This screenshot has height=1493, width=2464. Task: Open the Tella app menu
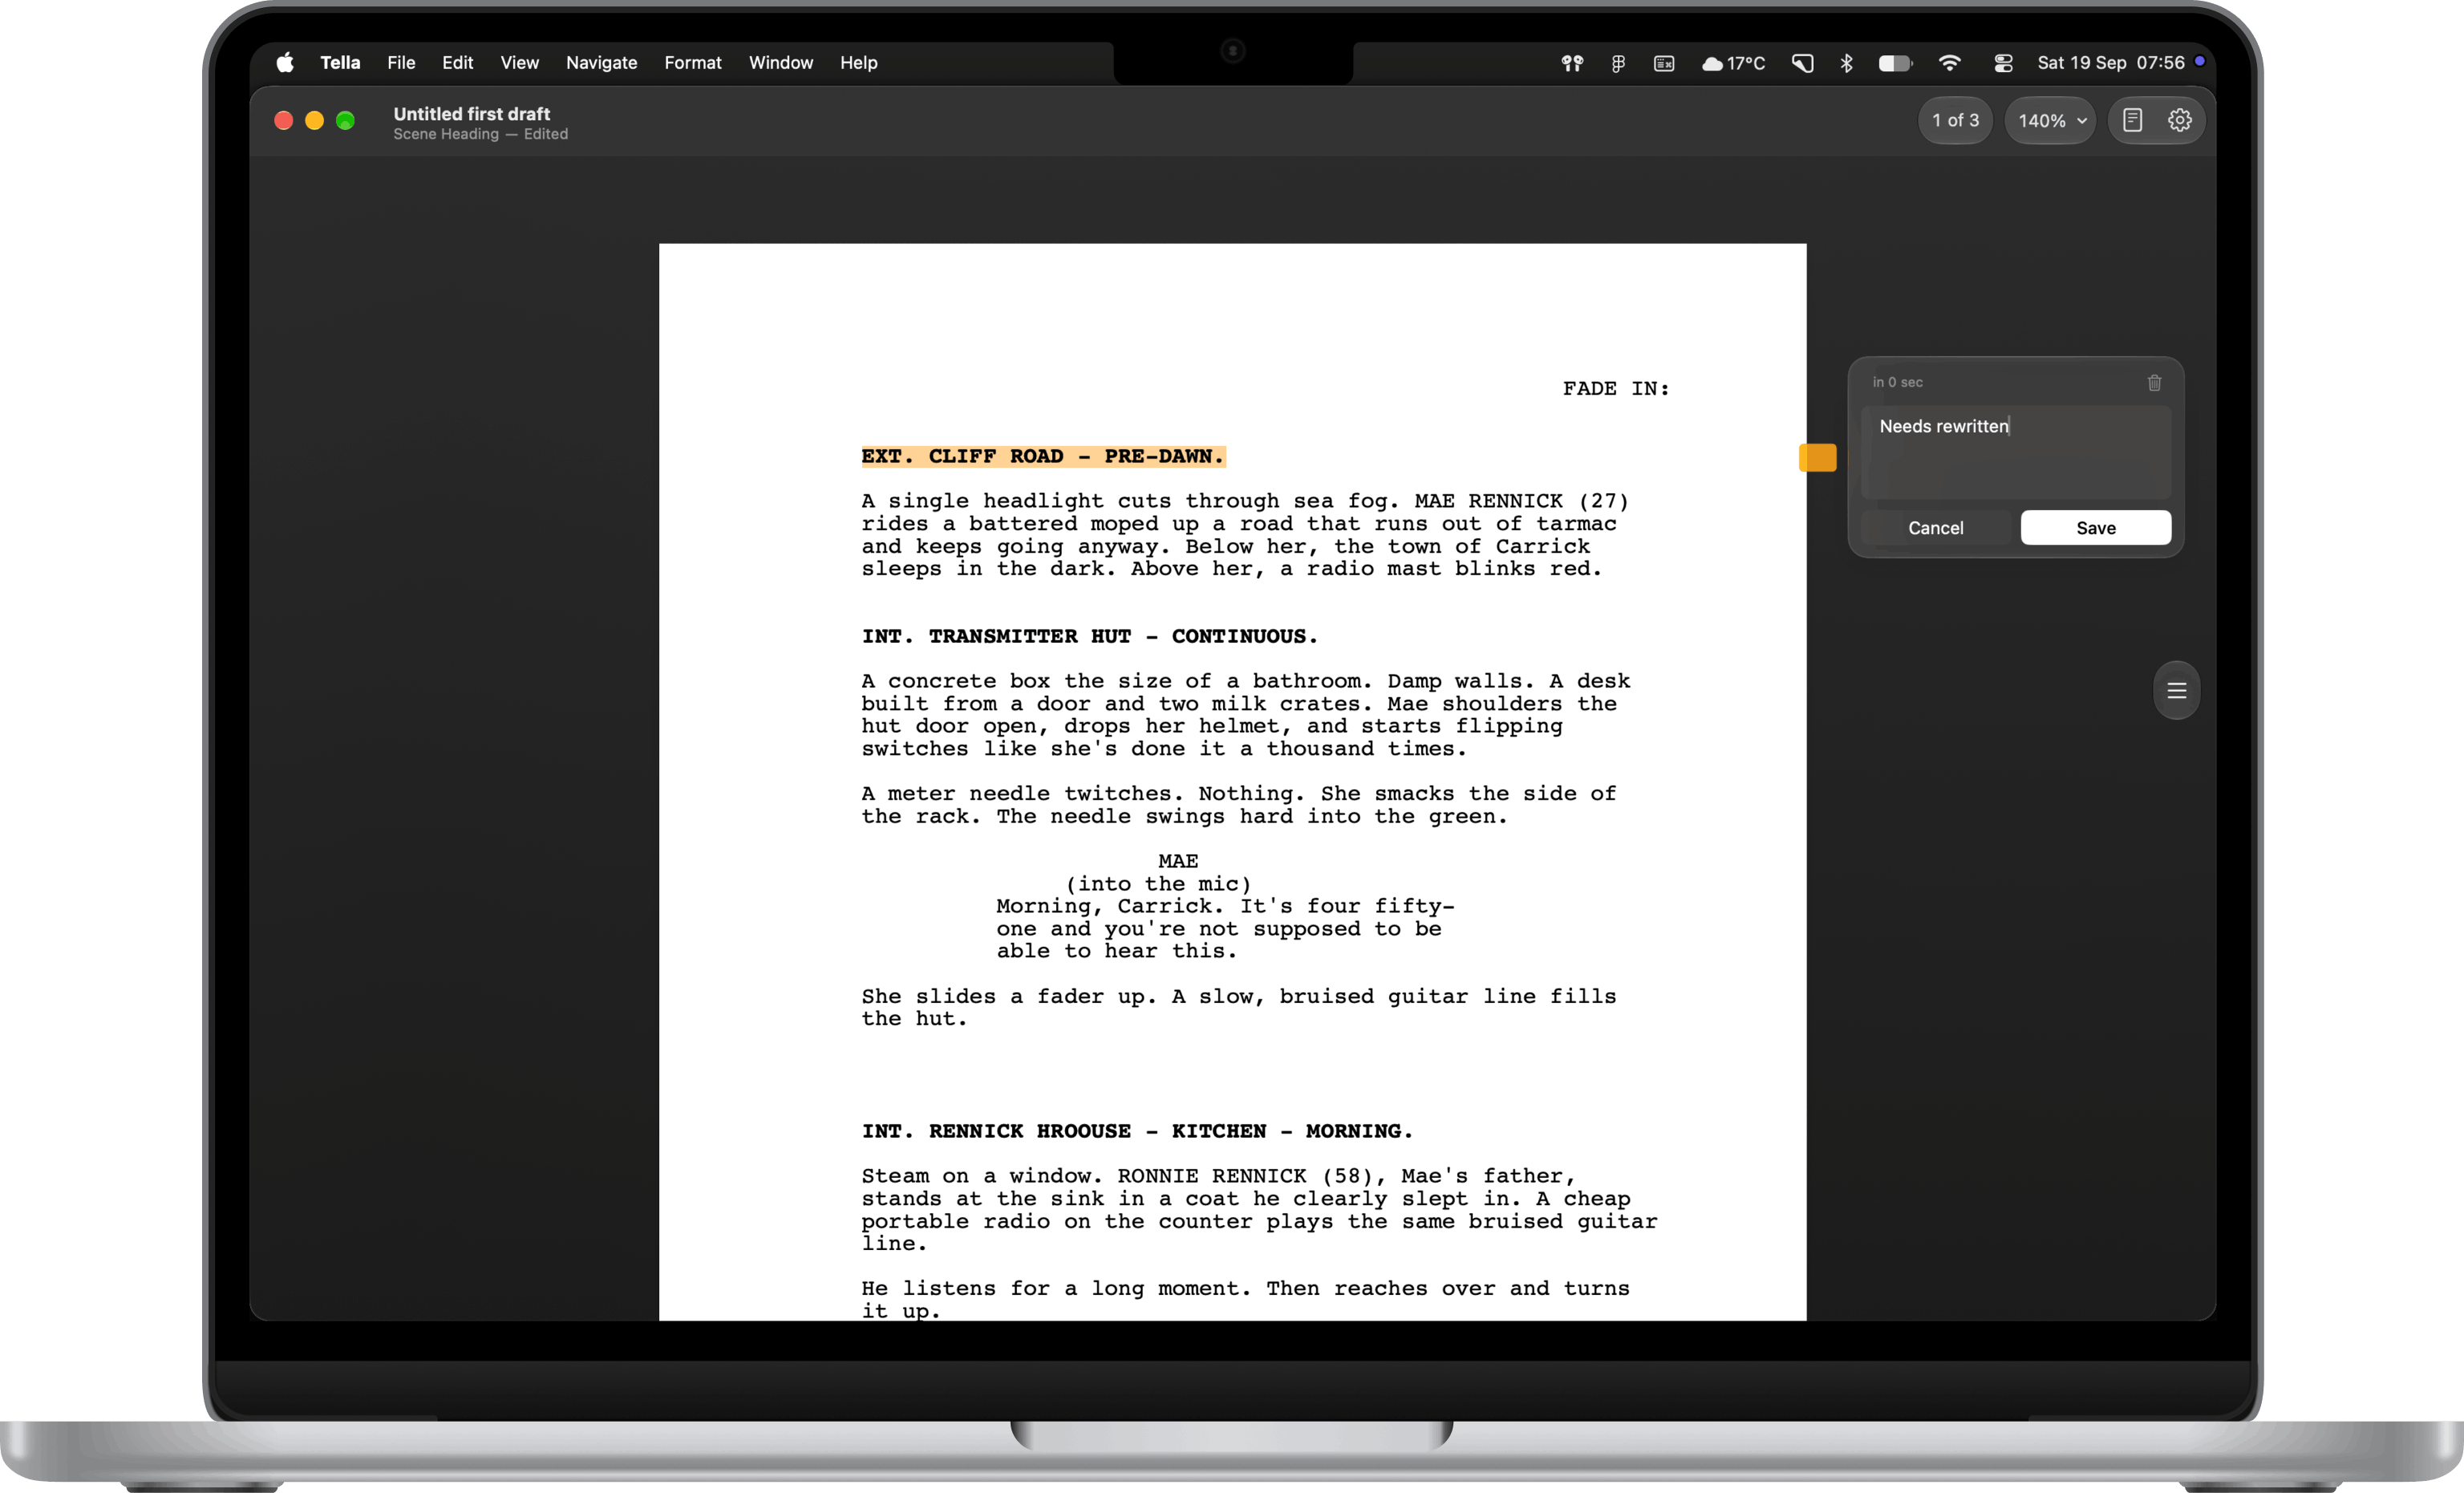coord(340,63)
